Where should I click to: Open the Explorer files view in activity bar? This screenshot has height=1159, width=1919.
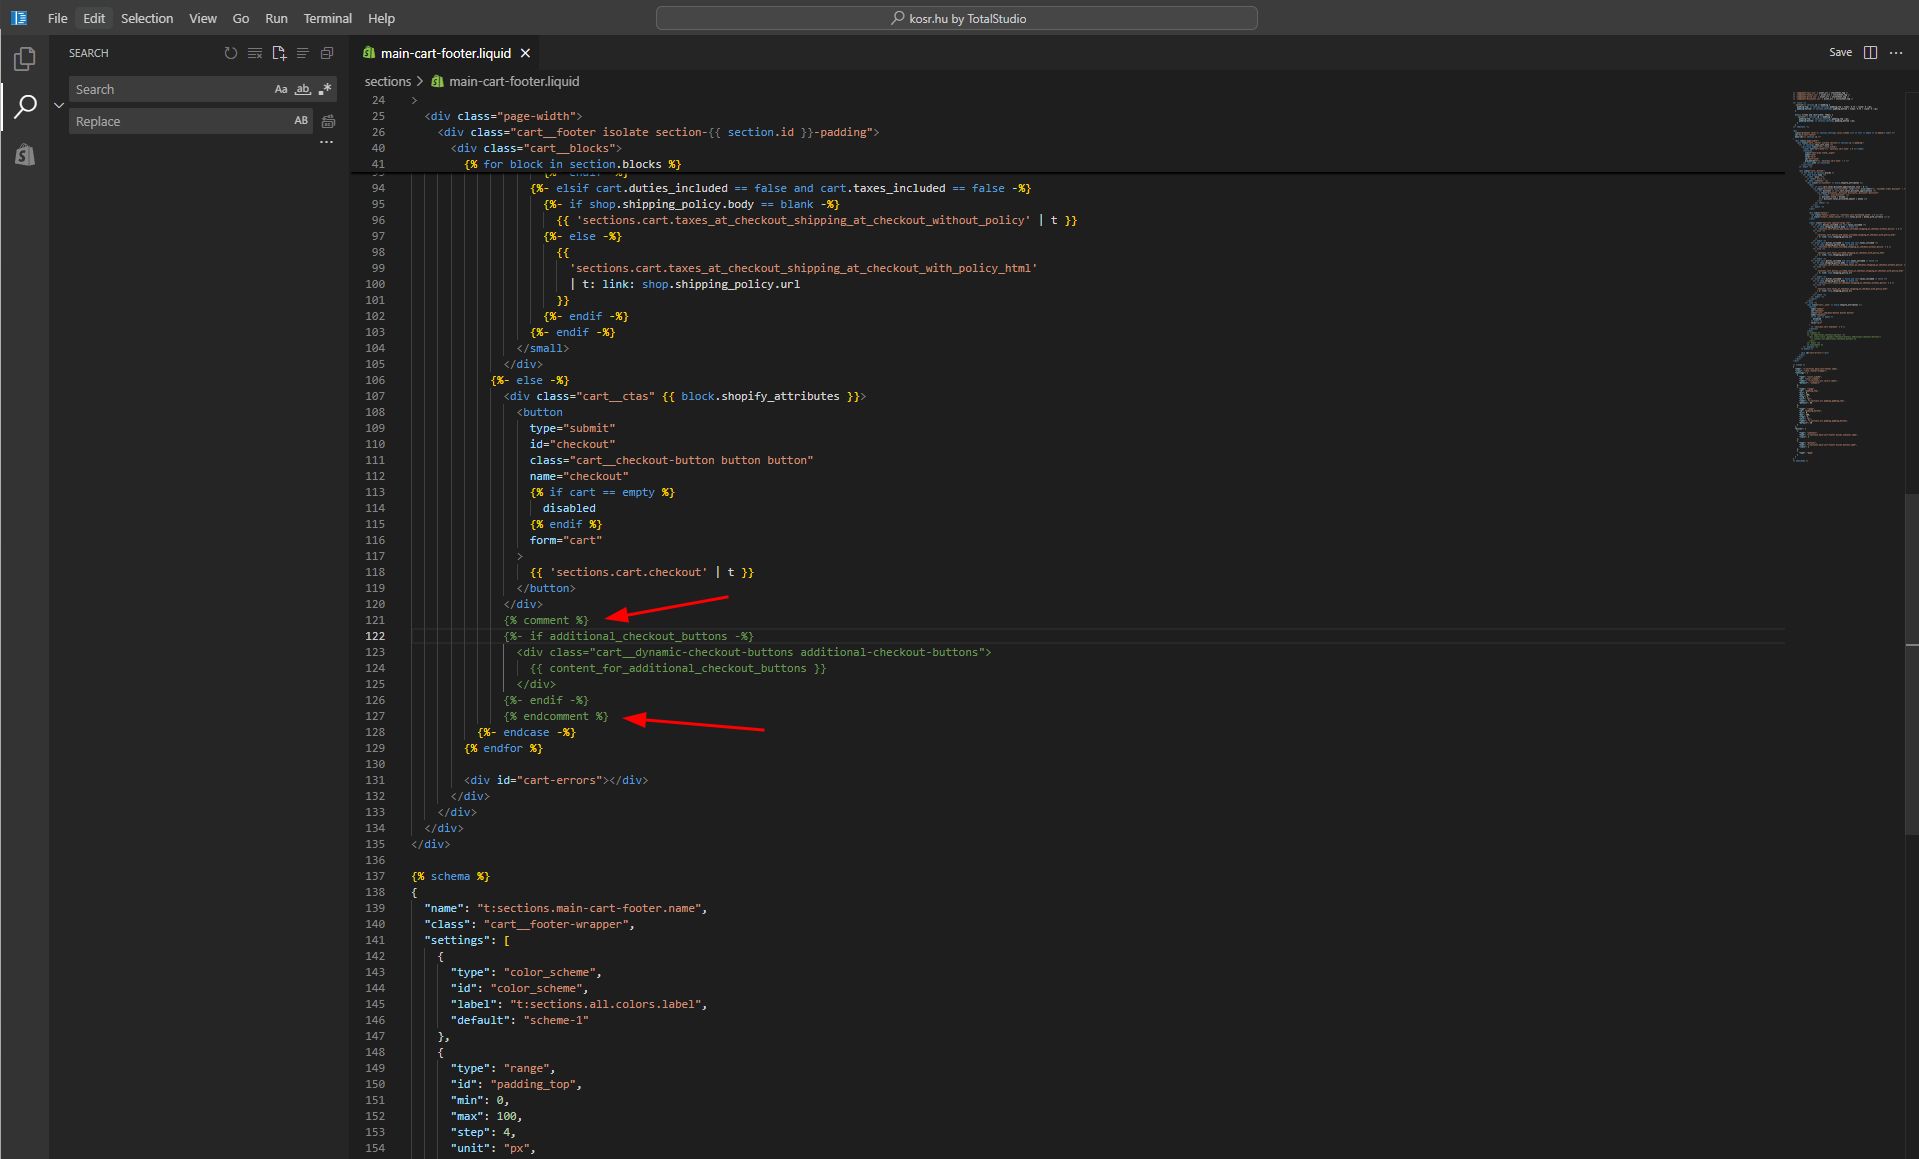25,60
